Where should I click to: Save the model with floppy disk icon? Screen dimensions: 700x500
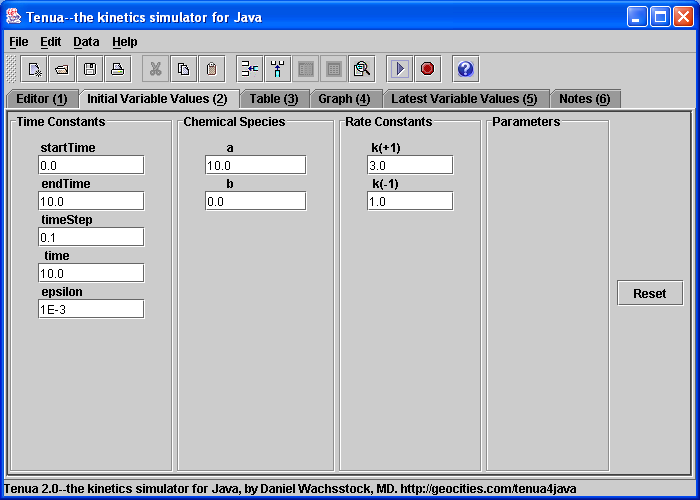(x=90, y=69)
